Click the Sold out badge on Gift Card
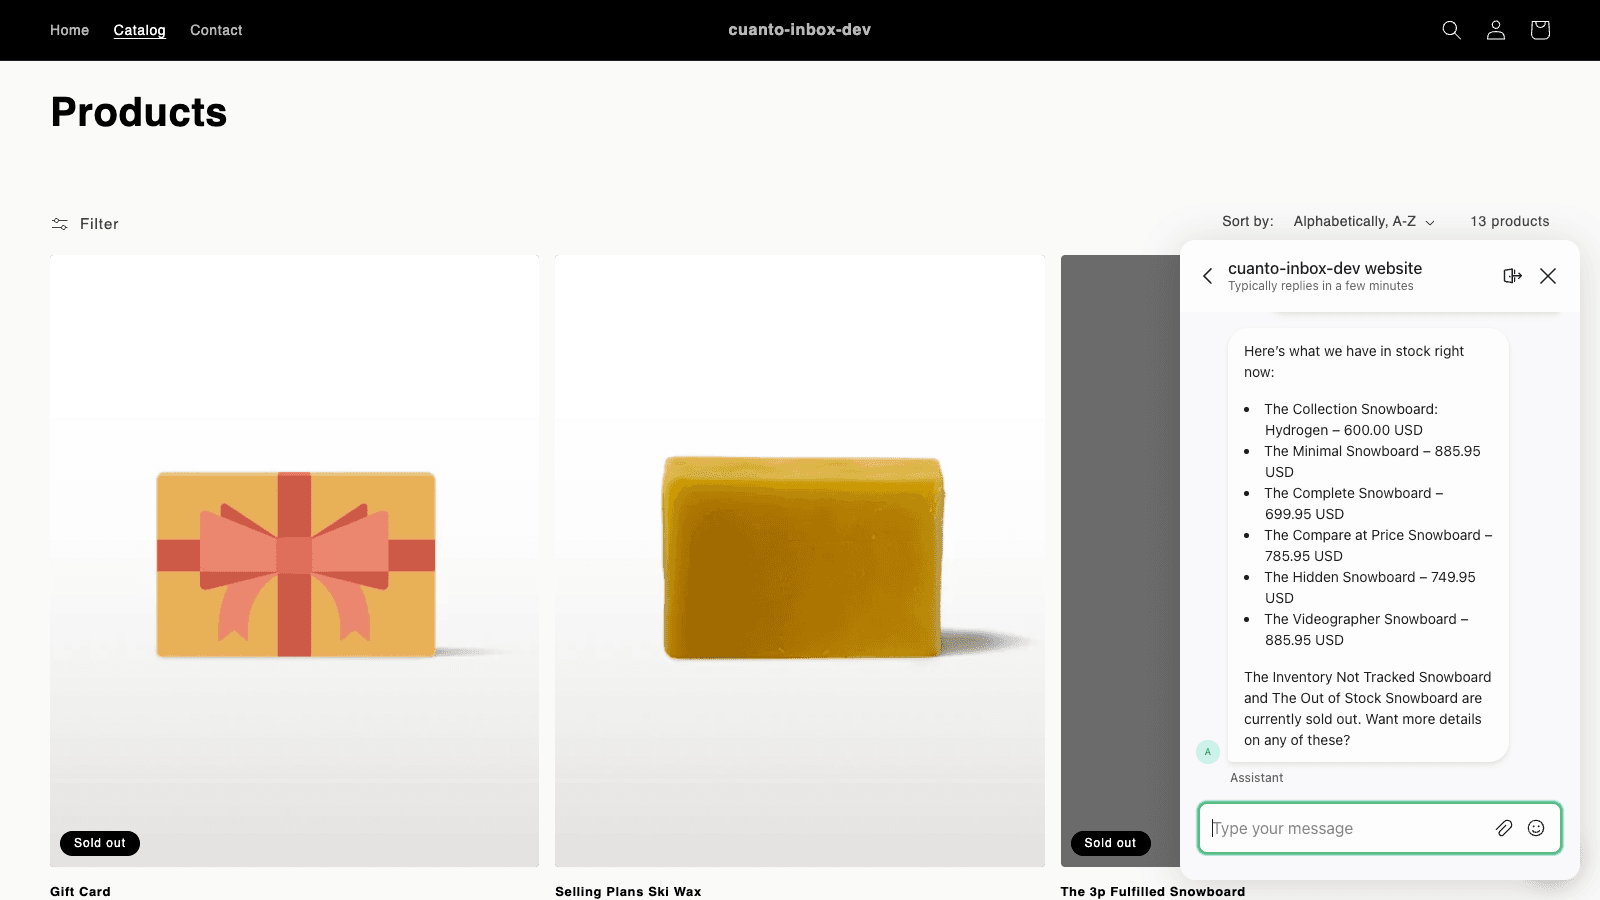This screenshot has height=900, width=1600. click(100, 843)
